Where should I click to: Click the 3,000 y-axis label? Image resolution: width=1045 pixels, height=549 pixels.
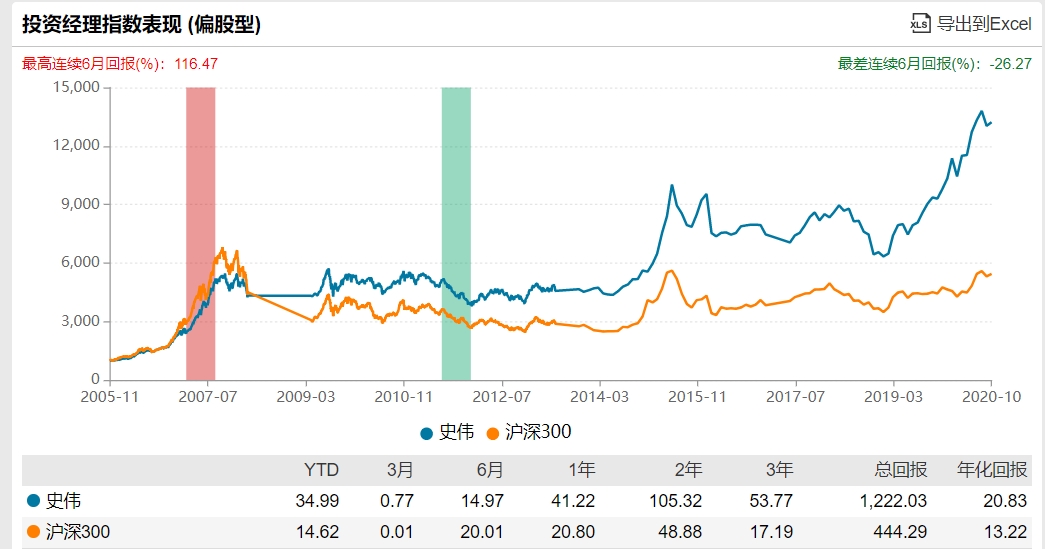tap(81, 321)
